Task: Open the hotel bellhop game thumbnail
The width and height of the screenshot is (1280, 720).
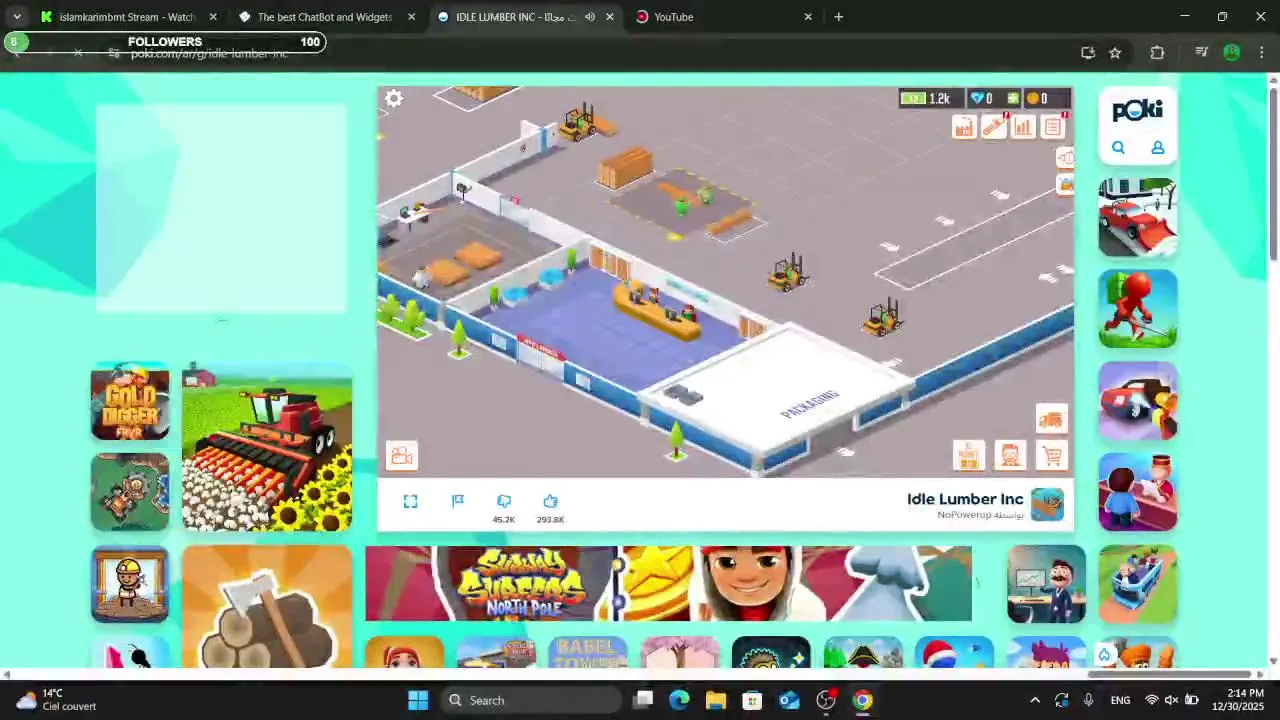Action: [x=1138, y=492]
